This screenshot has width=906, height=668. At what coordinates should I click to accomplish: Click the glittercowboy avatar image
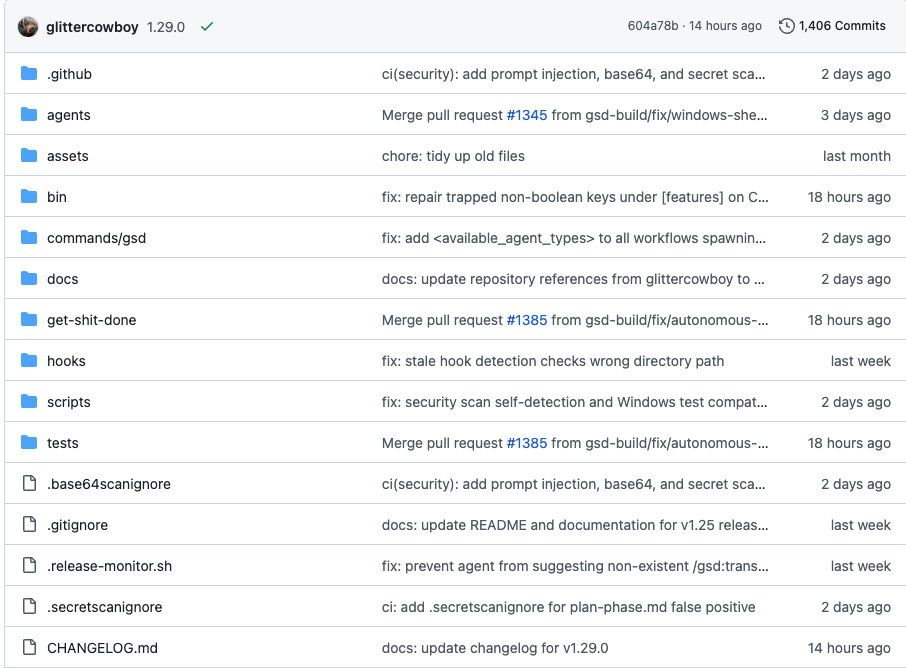click(28, 27)
